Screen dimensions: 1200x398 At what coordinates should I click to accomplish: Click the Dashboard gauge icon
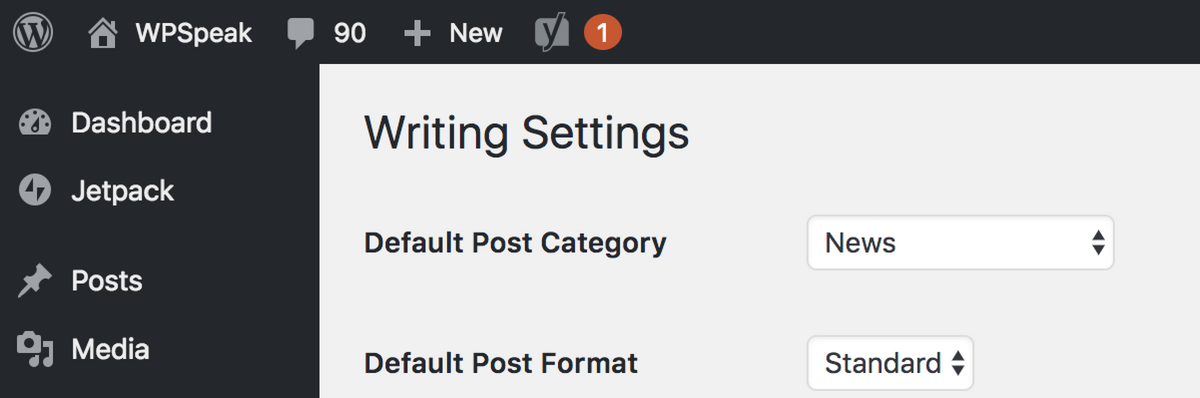tap(34, 123)
